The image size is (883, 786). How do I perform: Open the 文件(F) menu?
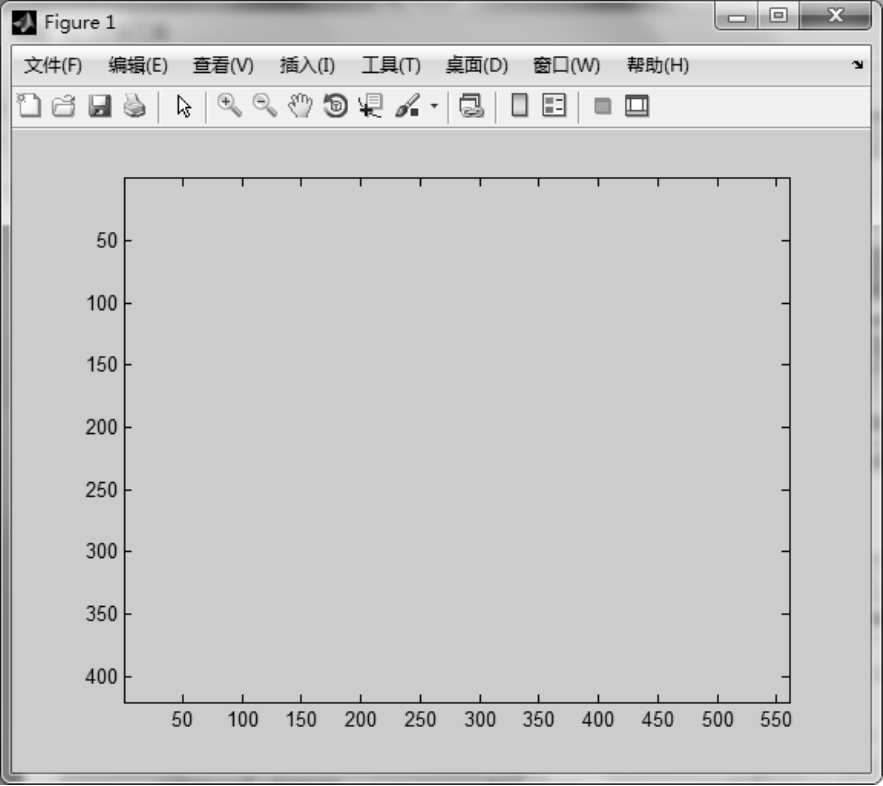coord(53,66)
